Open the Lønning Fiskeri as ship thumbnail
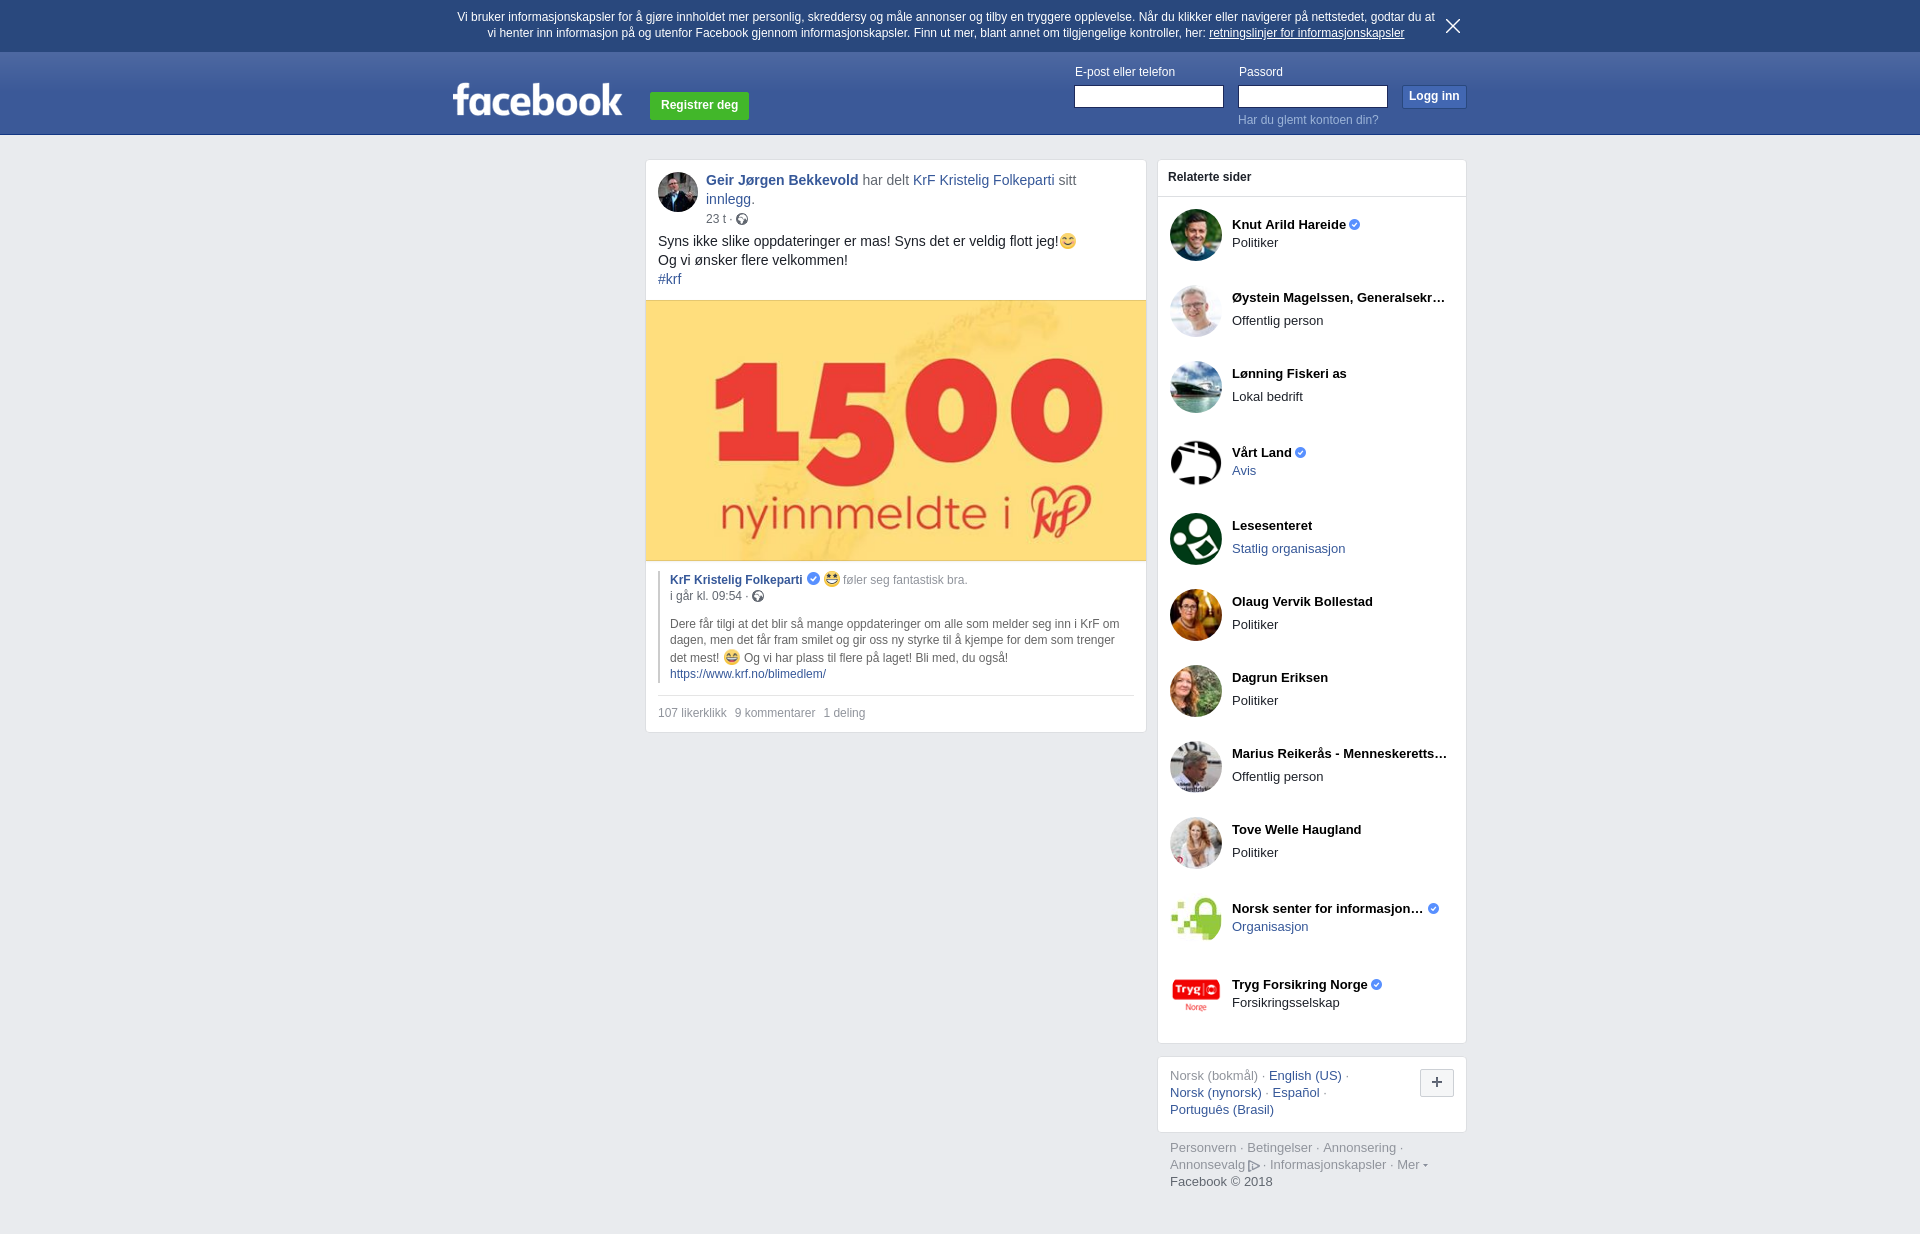The image size is (1920, 1234). (x=1196, y=387)
